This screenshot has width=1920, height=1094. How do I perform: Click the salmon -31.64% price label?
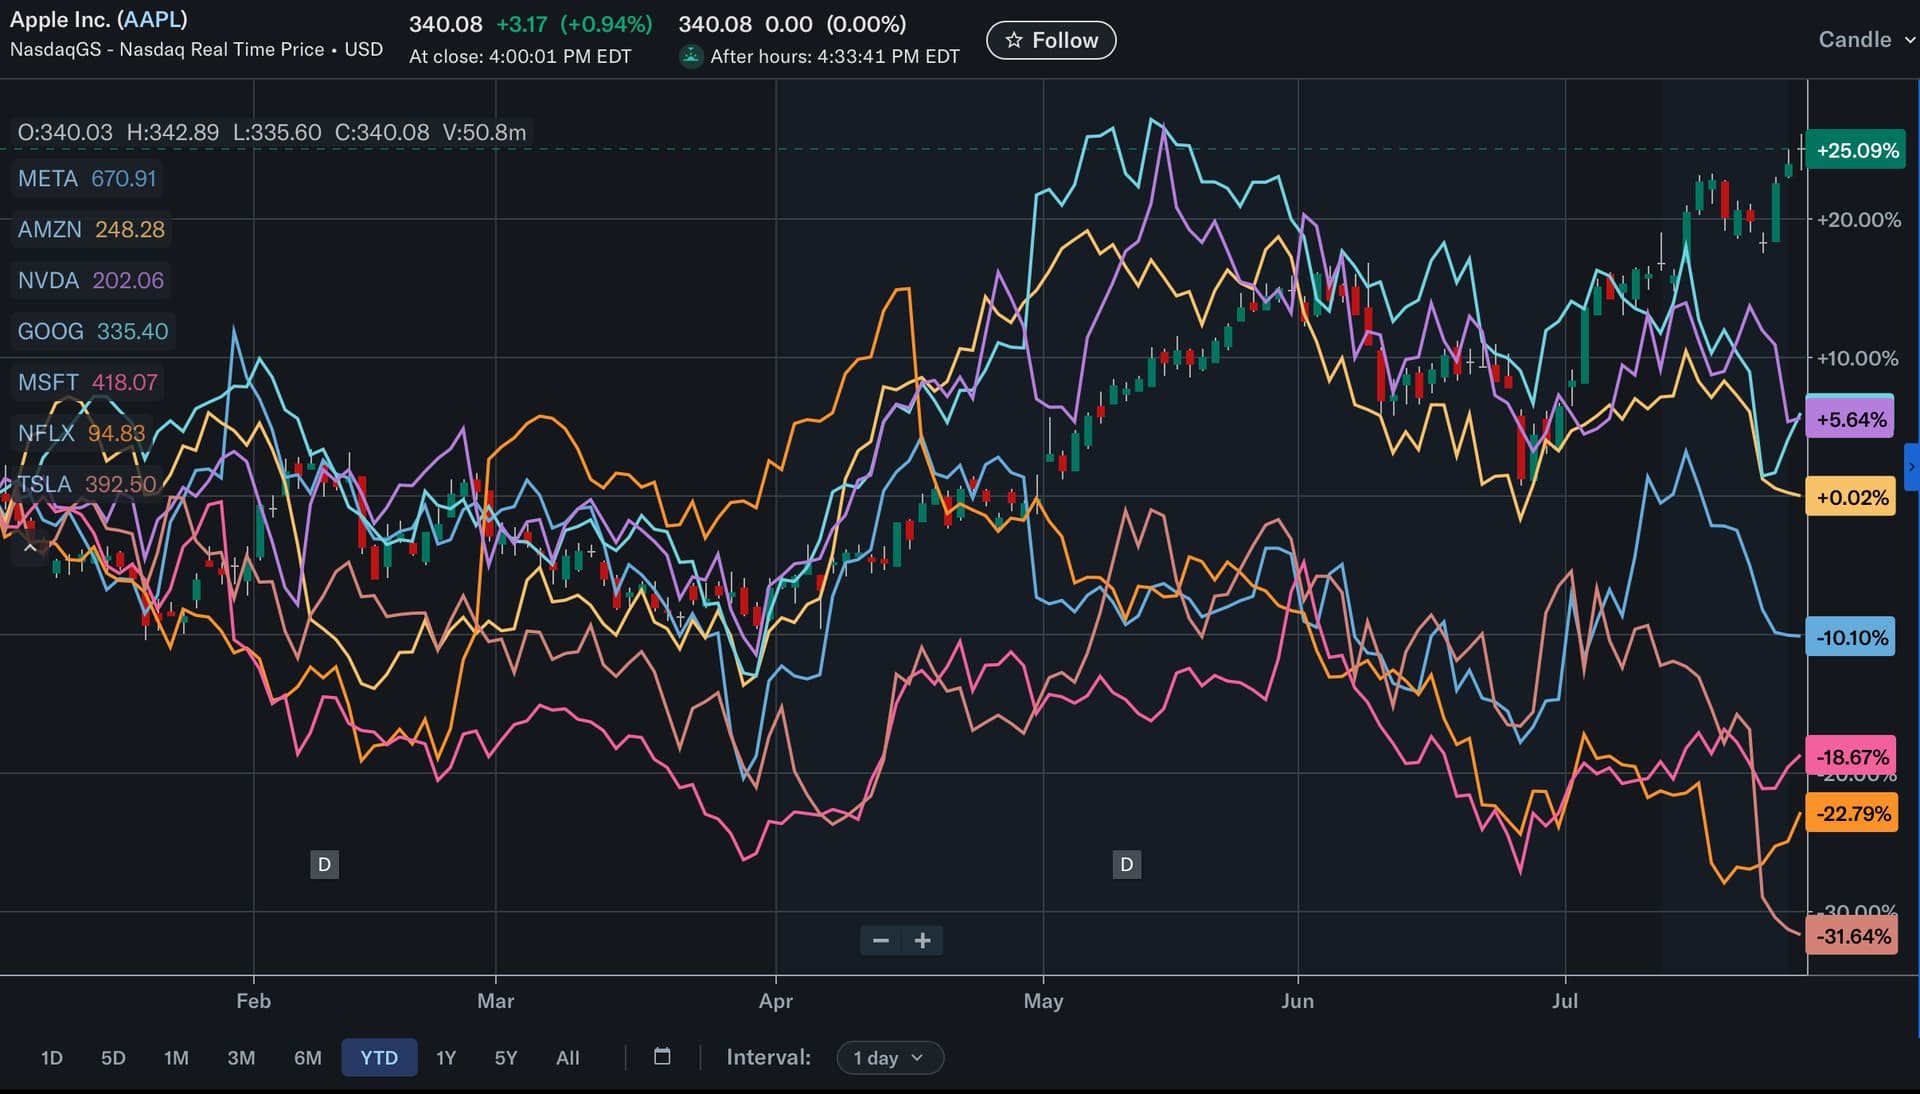(1852, 937)
